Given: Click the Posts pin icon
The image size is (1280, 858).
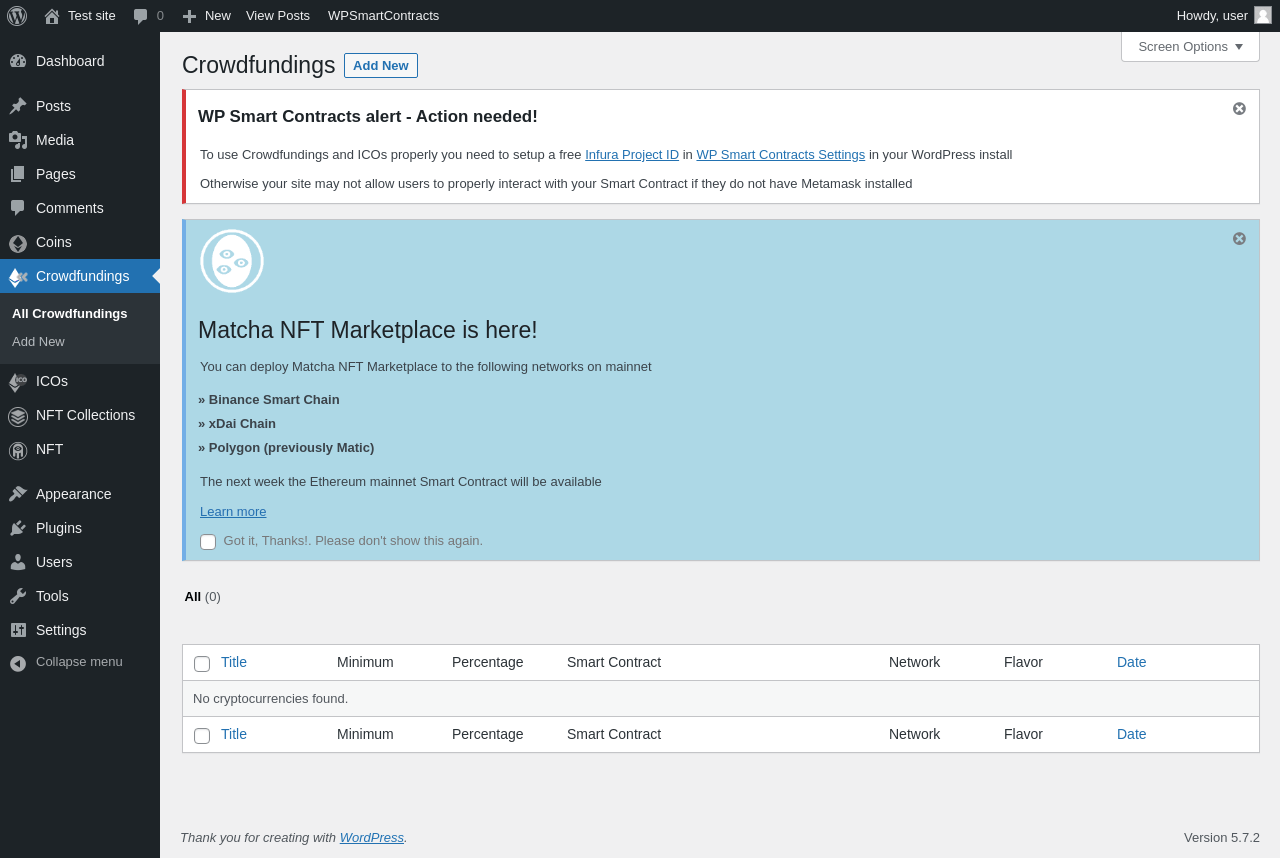Looking at the screenshot, I should click(x=18, y=106).
